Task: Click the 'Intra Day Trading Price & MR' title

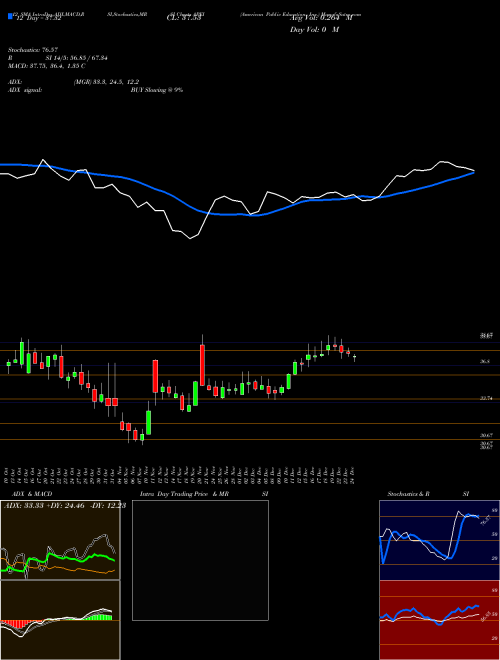Action: click(184, 494)
